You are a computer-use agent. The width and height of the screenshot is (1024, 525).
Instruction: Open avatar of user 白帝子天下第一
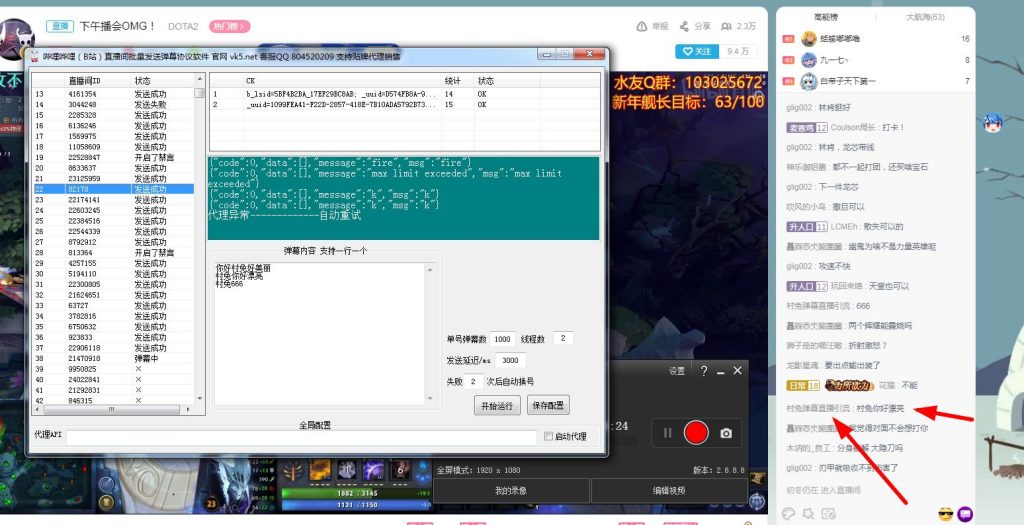coord(809,82)
